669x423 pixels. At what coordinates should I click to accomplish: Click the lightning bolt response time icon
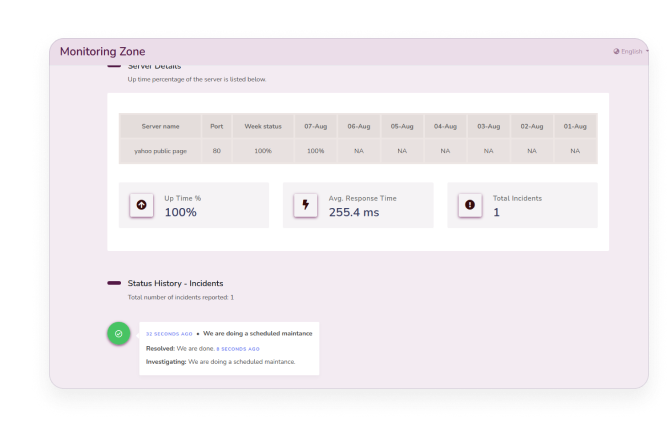(x=305, y=205)
